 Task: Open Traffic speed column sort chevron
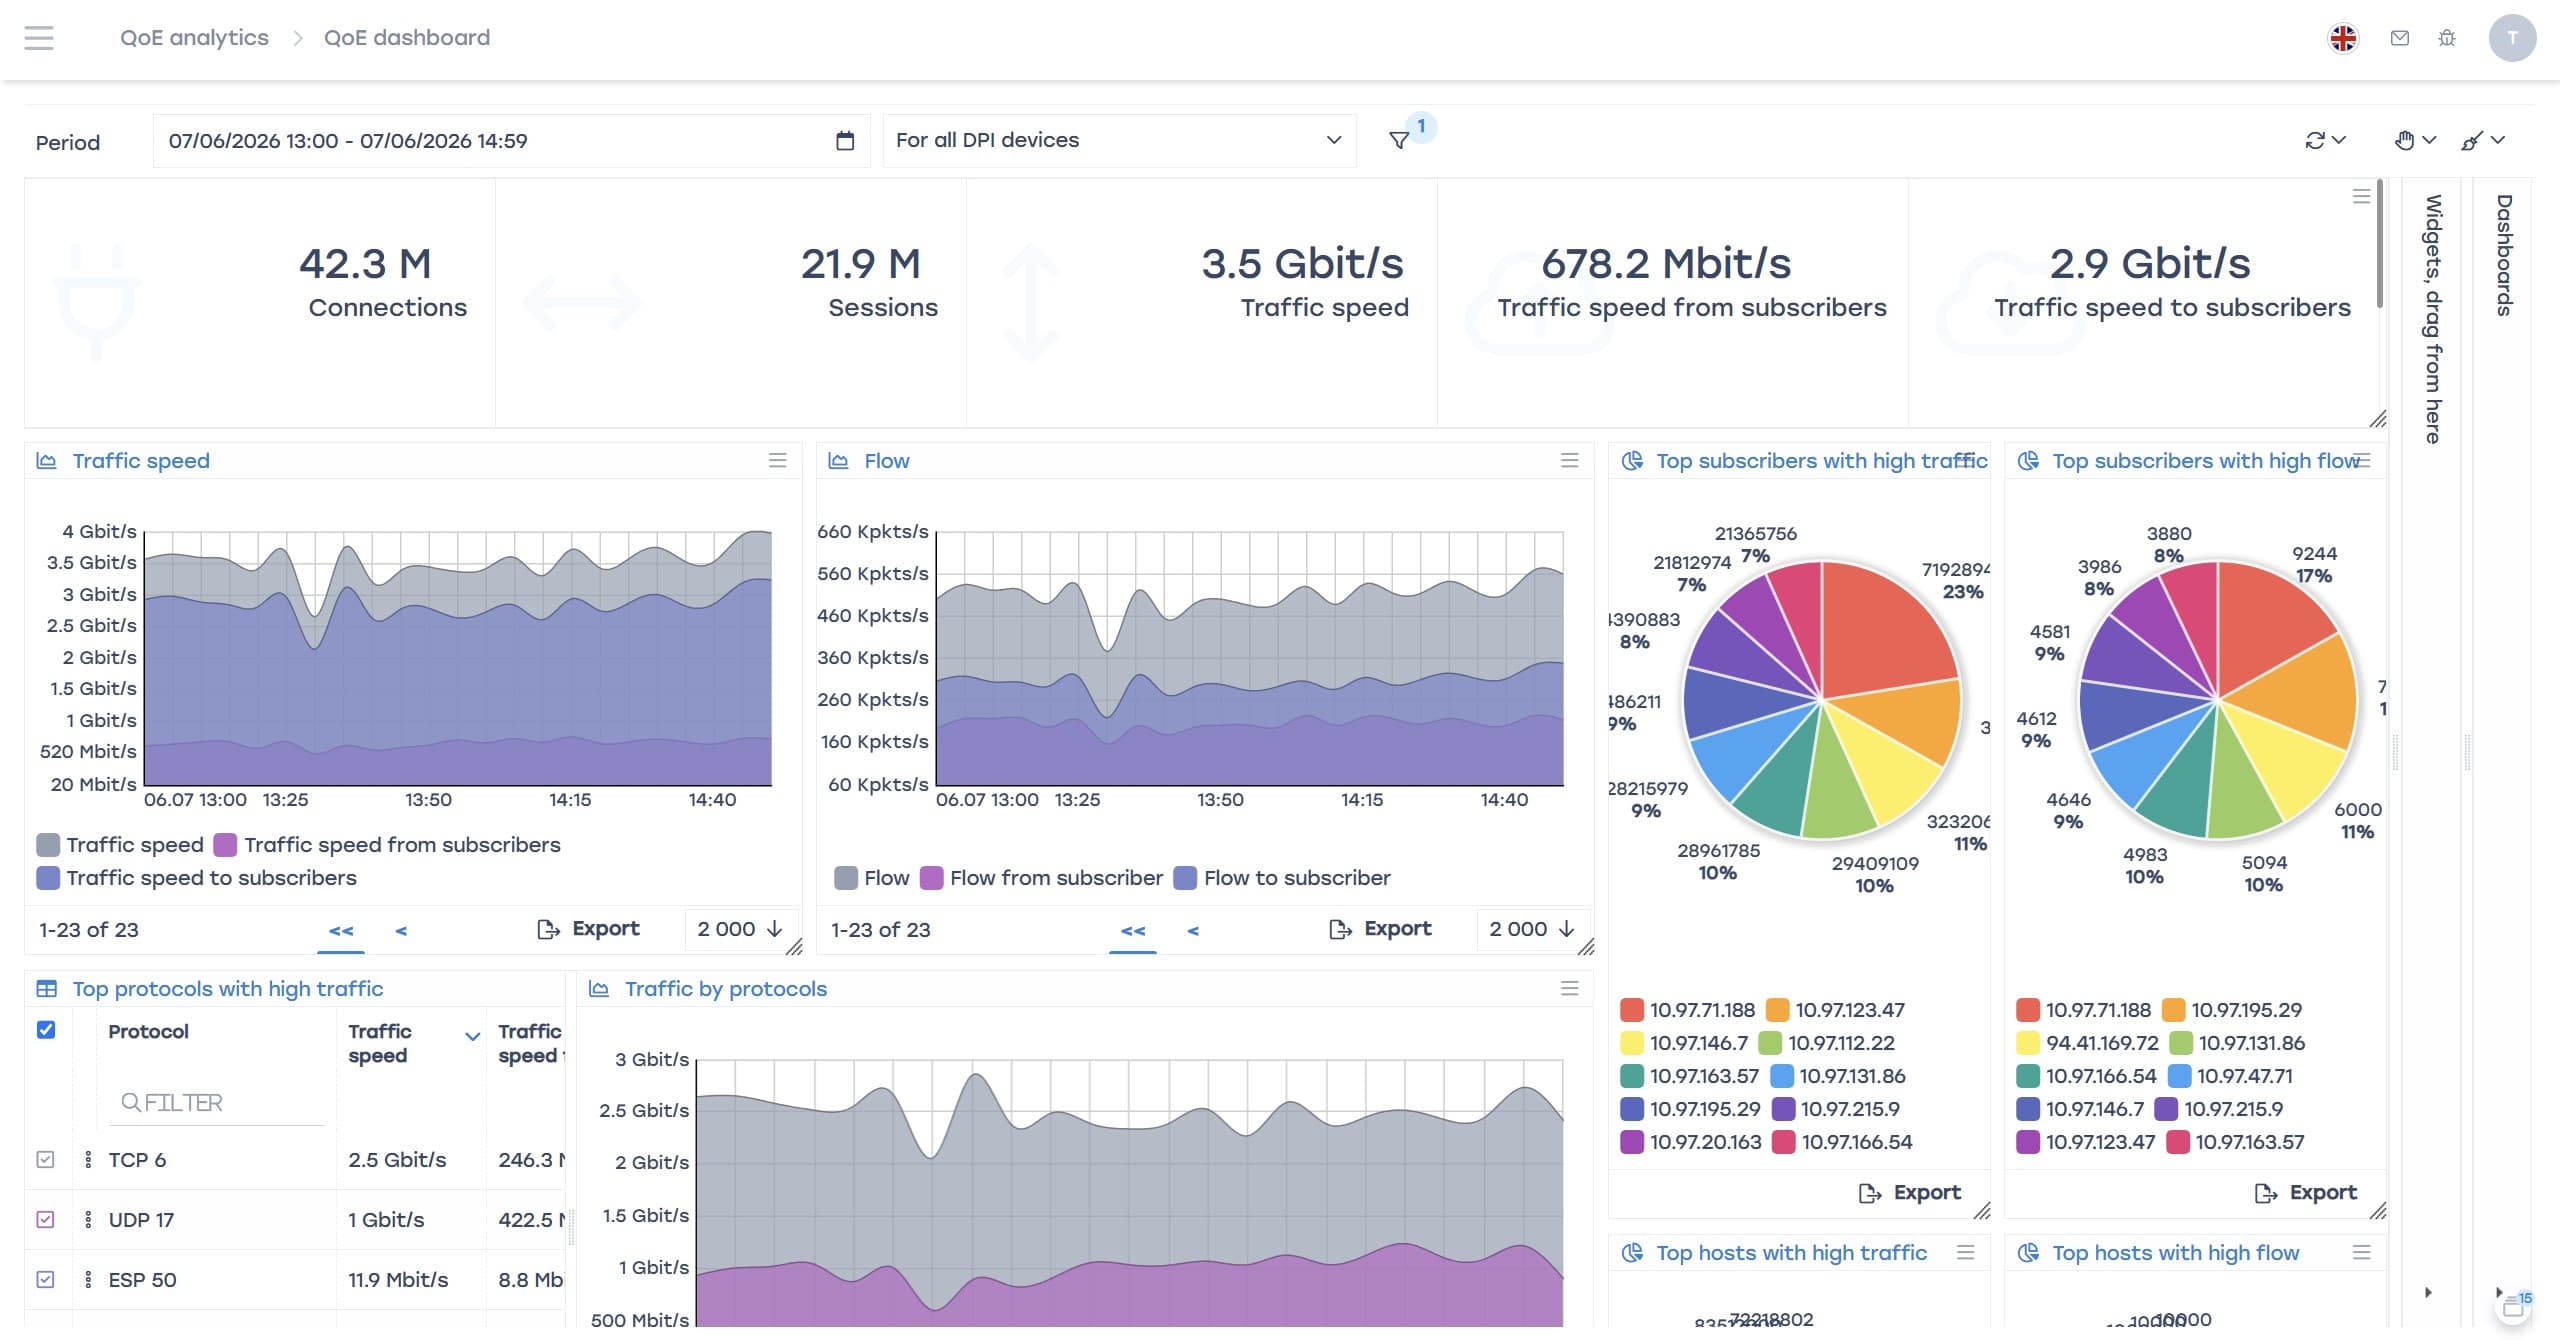click(473, 1036)
